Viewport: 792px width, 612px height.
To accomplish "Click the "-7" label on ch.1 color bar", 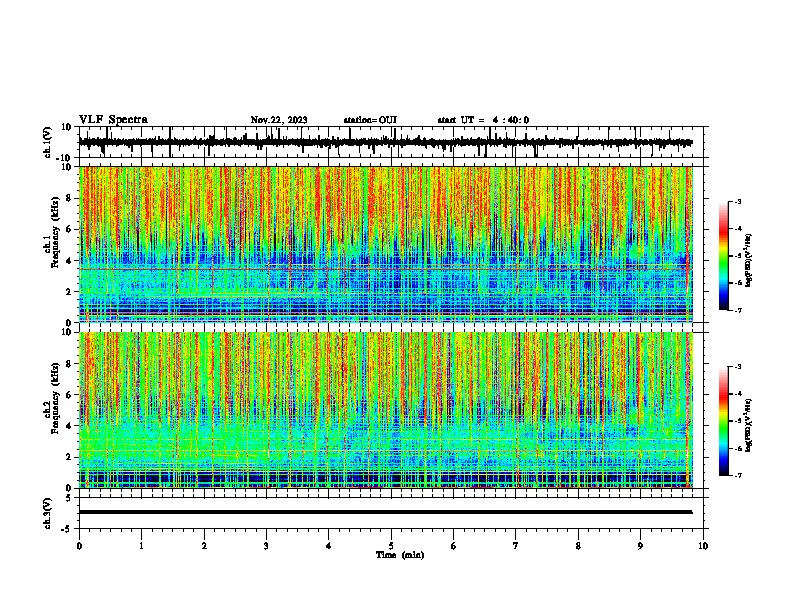I will pos(738,310).
